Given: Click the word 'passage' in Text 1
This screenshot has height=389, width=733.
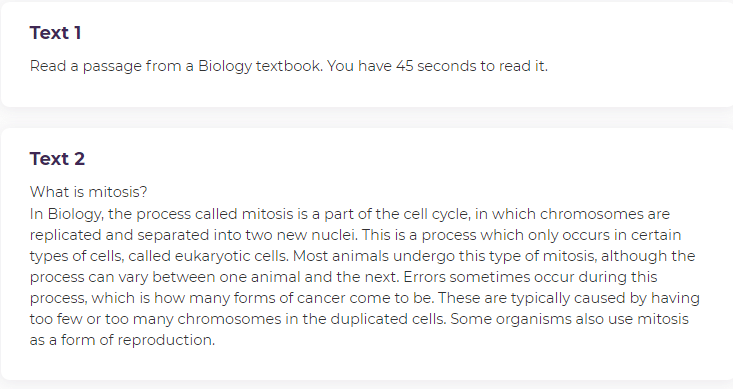Looking at the screenshot, I should 112,66.
